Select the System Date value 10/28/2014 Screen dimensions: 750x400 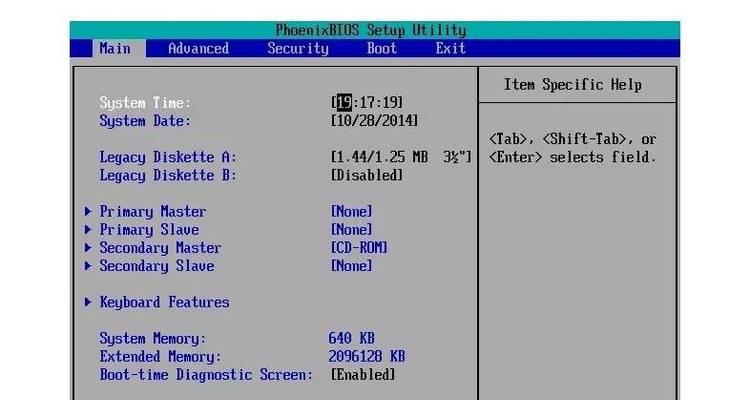point(374,121)
